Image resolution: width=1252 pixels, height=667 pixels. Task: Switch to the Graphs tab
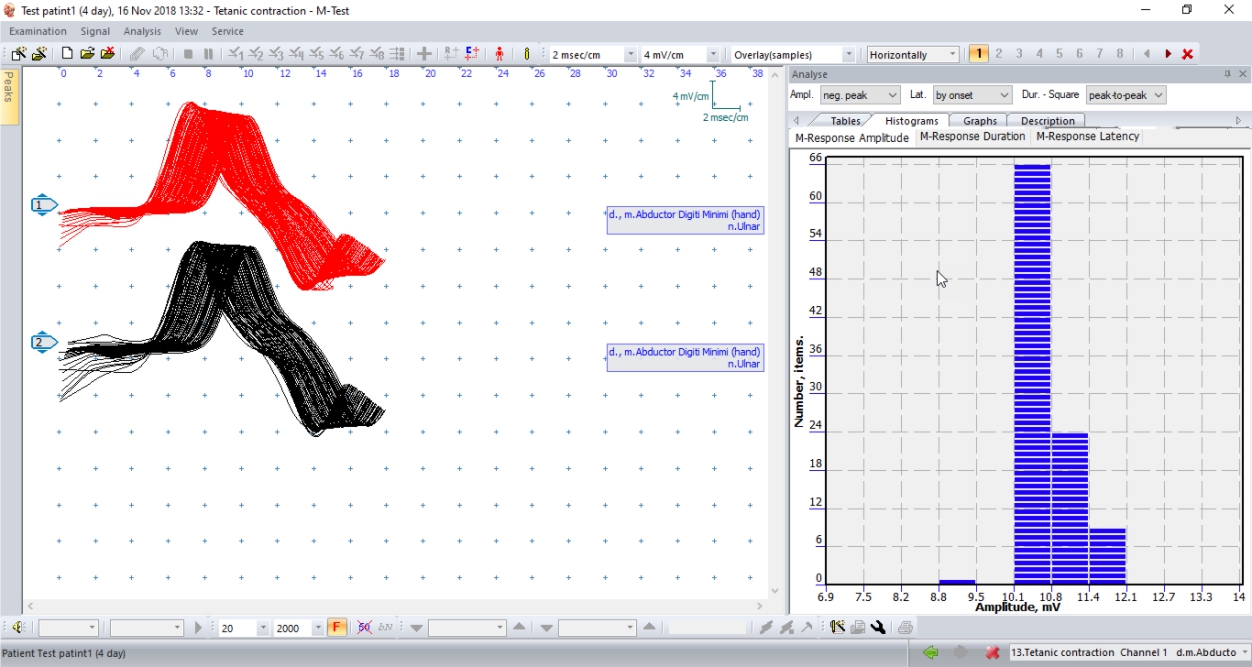(x=980, y=121)
